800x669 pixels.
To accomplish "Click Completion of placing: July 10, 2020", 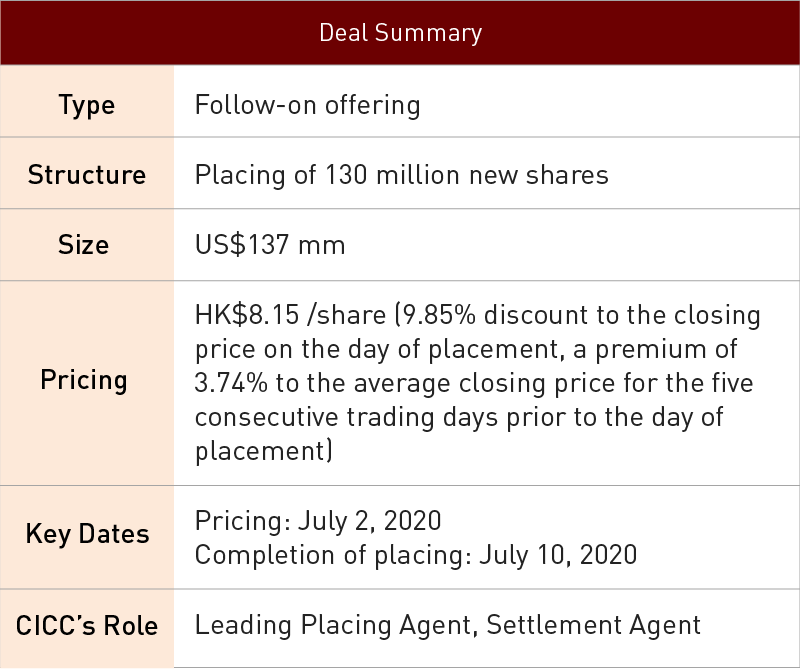I will click(415, 554).
